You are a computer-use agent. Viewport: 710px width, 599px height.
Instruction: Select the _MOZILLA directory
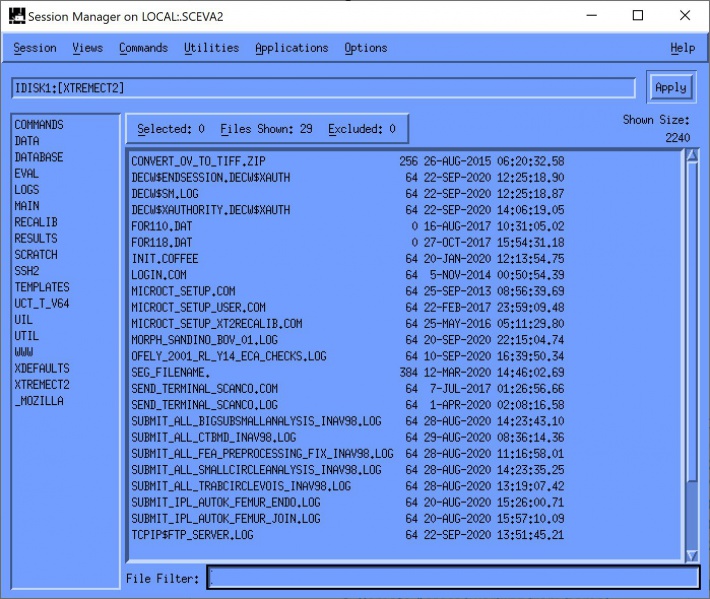[39, 402]
